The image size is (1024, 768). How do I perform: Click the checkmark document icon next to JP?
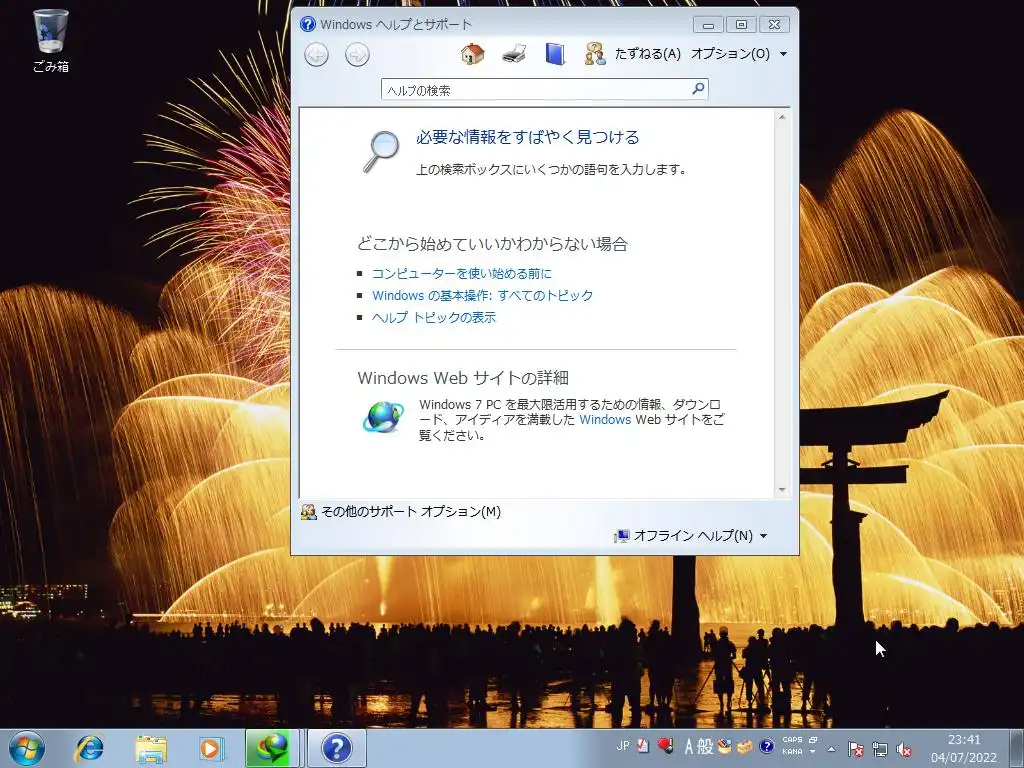point(643,745)
